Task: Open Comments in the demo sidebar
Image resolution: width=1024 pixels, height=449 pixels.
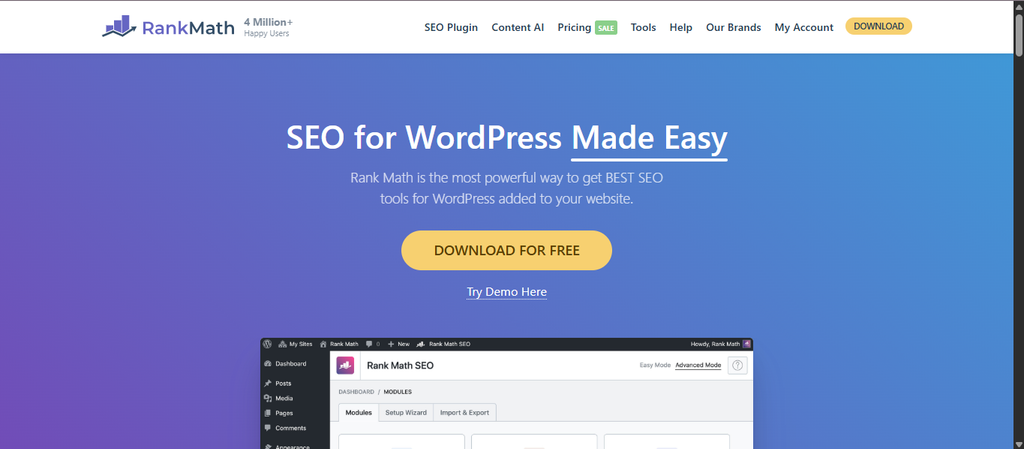Action: coord(284,428)
